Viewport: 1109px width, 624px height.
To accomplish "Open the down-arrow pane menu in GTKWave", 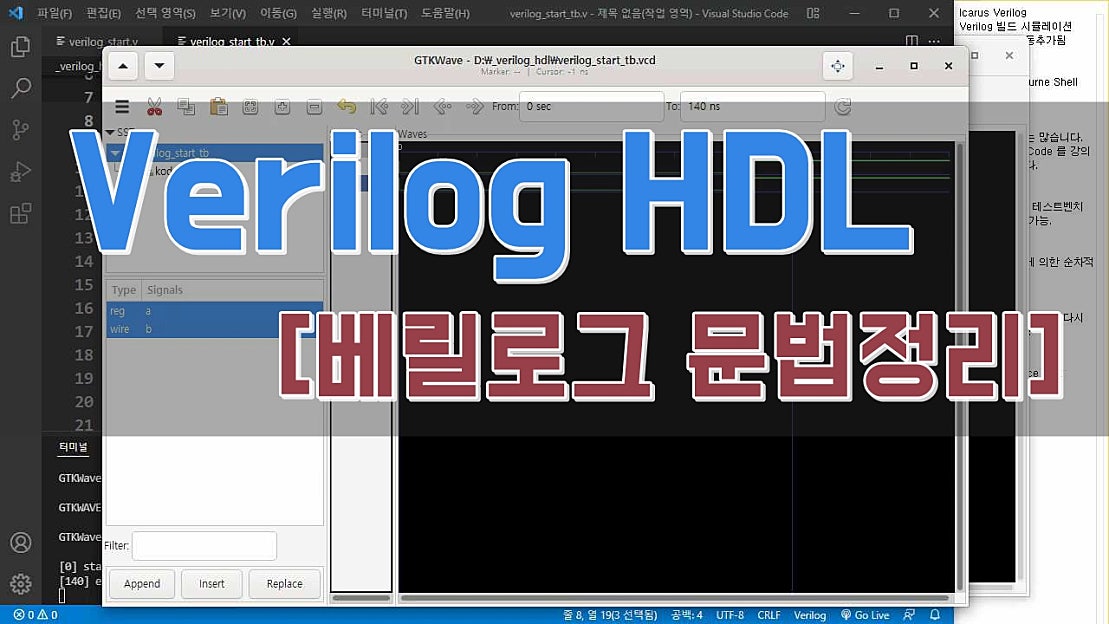I will coord(159,66).
